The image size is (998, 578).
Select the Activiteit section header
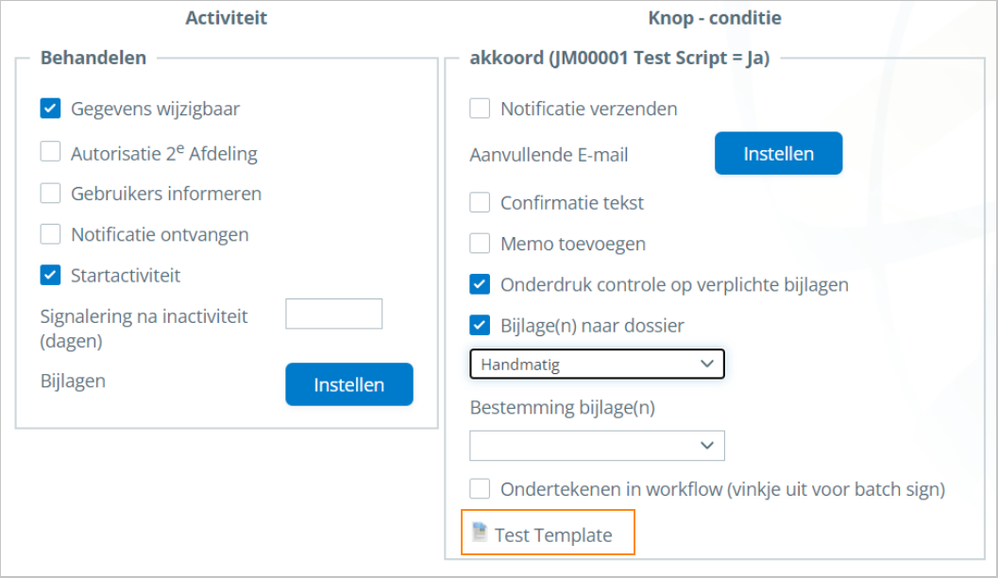click(225, 17)
